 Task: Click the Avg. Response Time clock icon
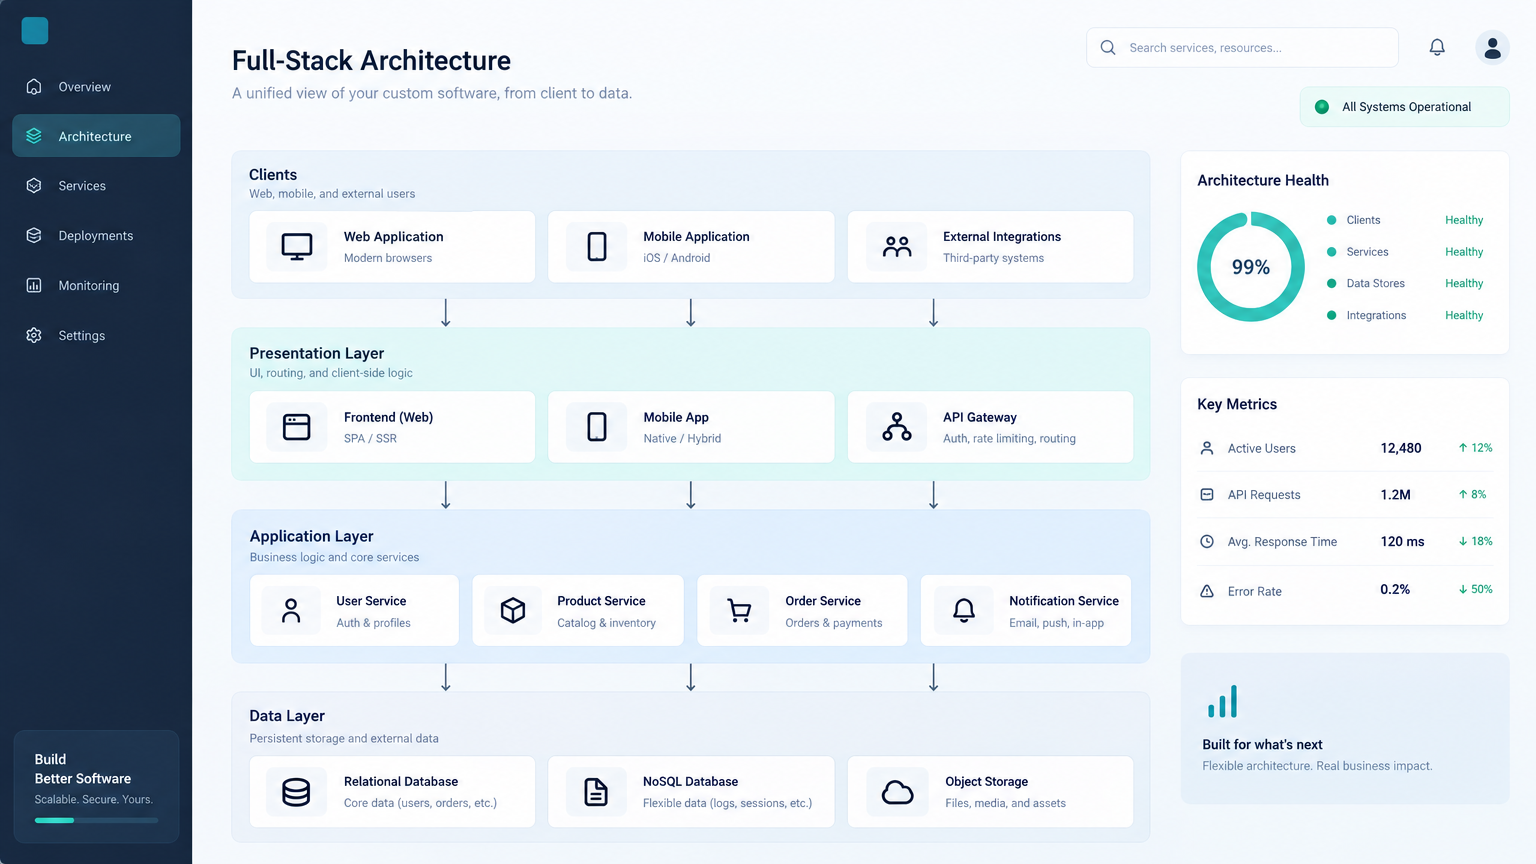(x=1207, y=542)
